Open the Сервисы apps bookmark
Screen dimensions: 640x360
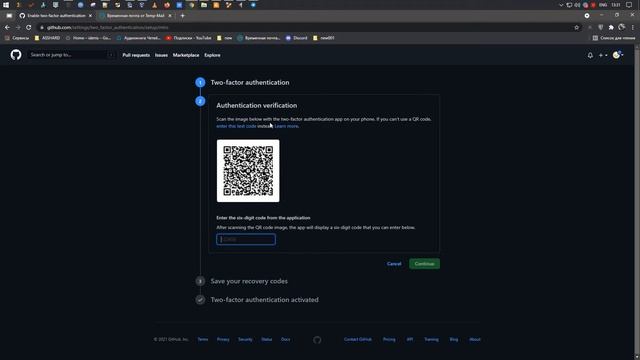17,38
